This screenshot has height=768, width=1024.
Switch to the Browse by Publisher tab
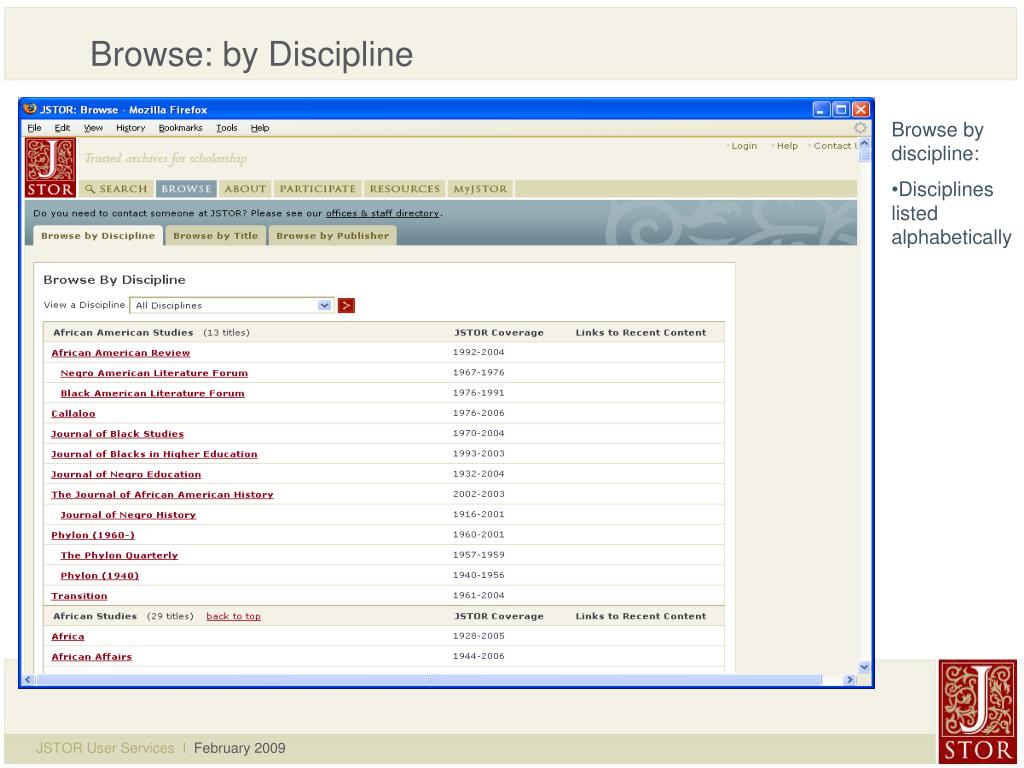click(x=332, y=236)
